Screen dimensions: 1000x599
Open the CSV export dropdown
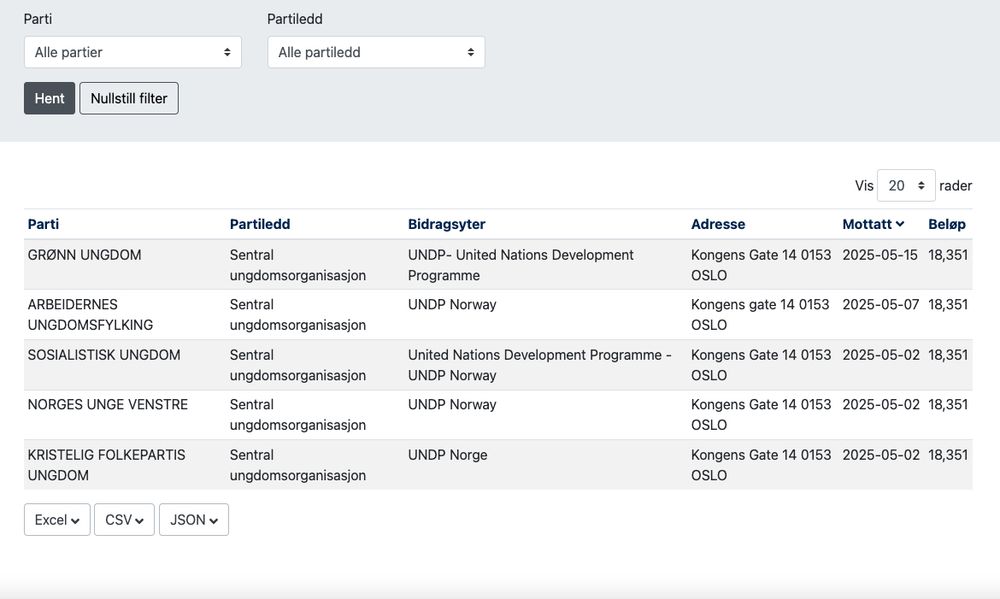[124, 520]
